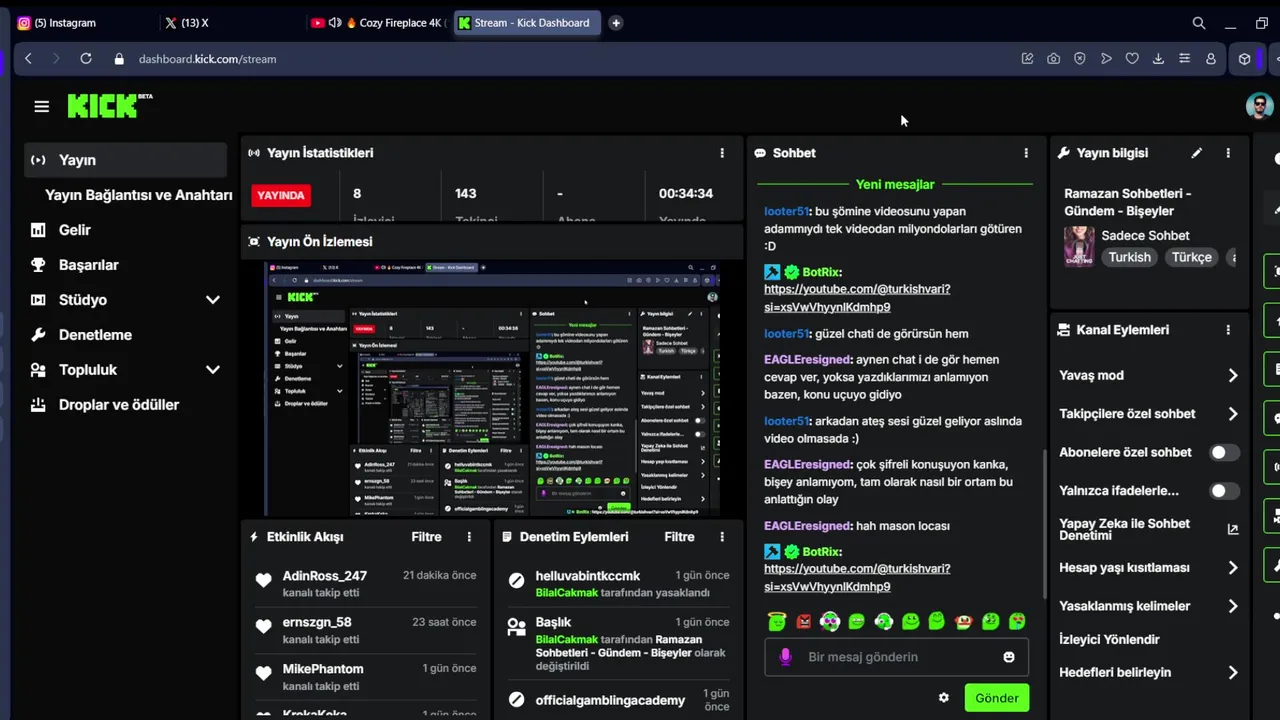
Task: Insert the red angry emote
Action: point(804,621)
